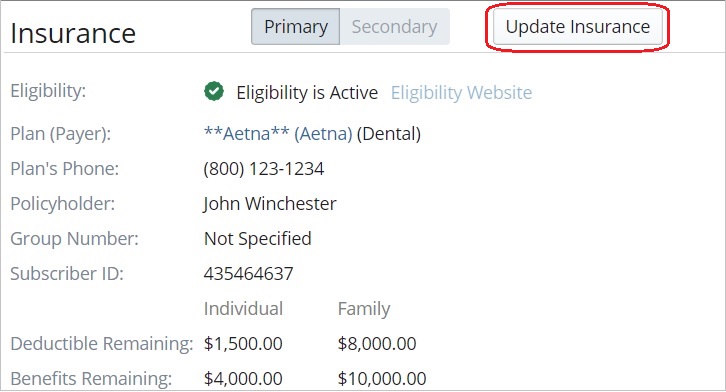The image size is (726, 392).
Task: Click the family deductible remaining $8,000.00
Action: click(x=377, y=343)
